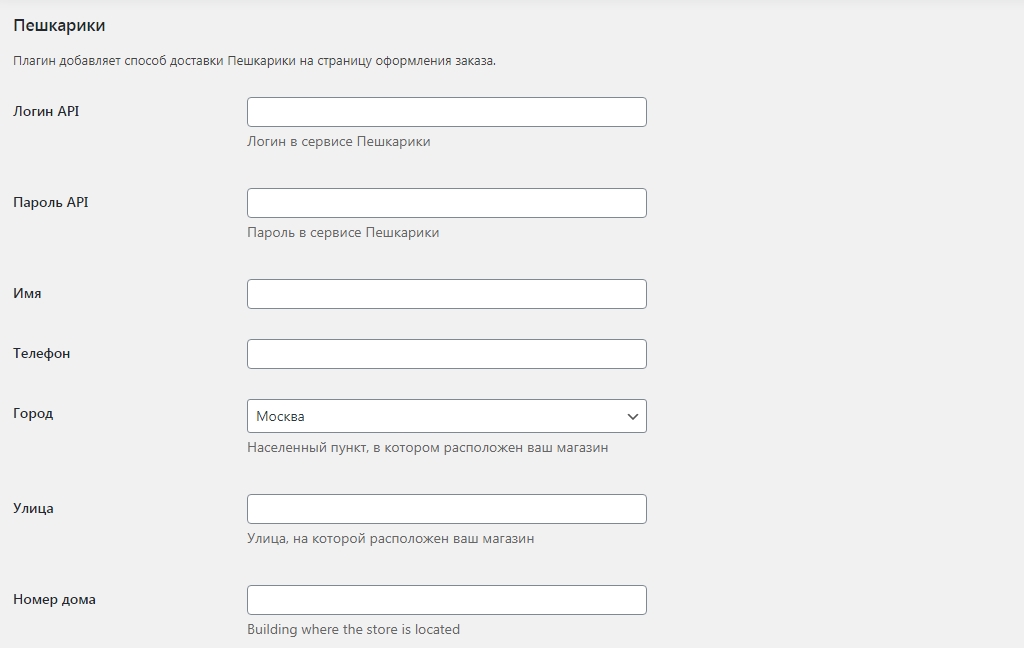Click the Город field label

pyautogui.click(x=33, y=413)
